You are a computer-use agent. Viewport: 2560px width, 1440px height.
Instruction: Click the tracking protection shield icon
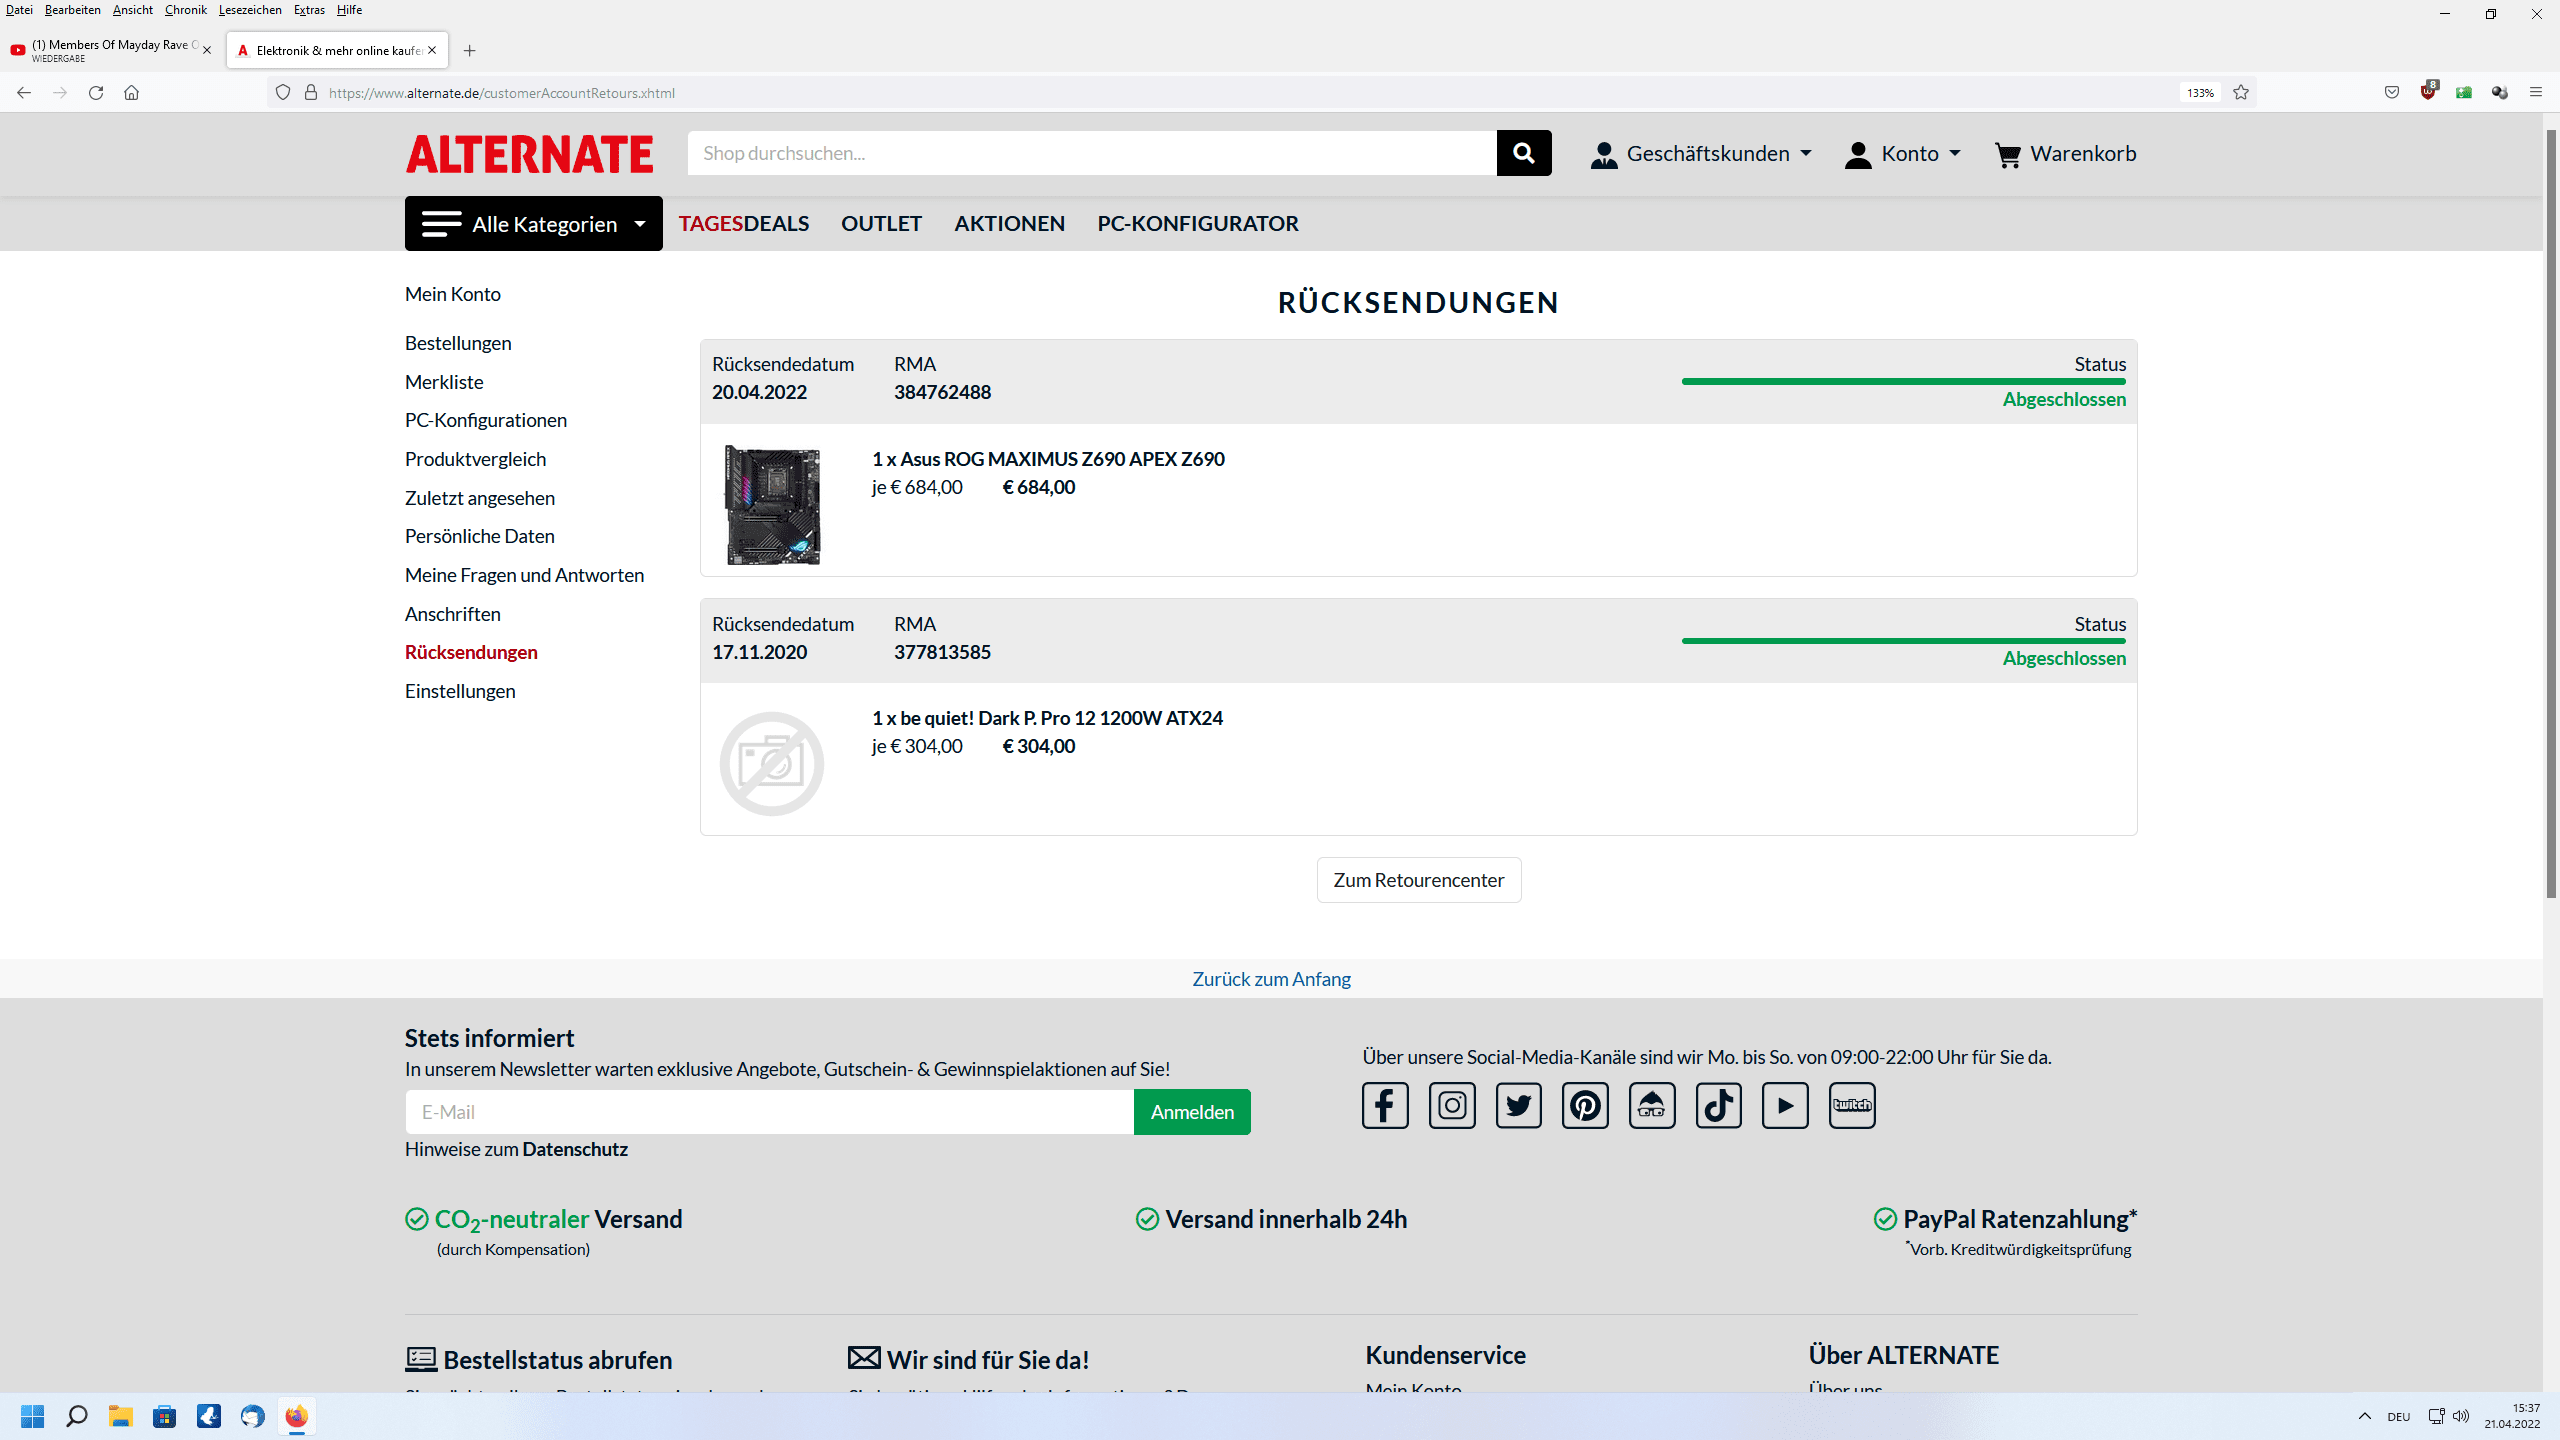point(283,93)
